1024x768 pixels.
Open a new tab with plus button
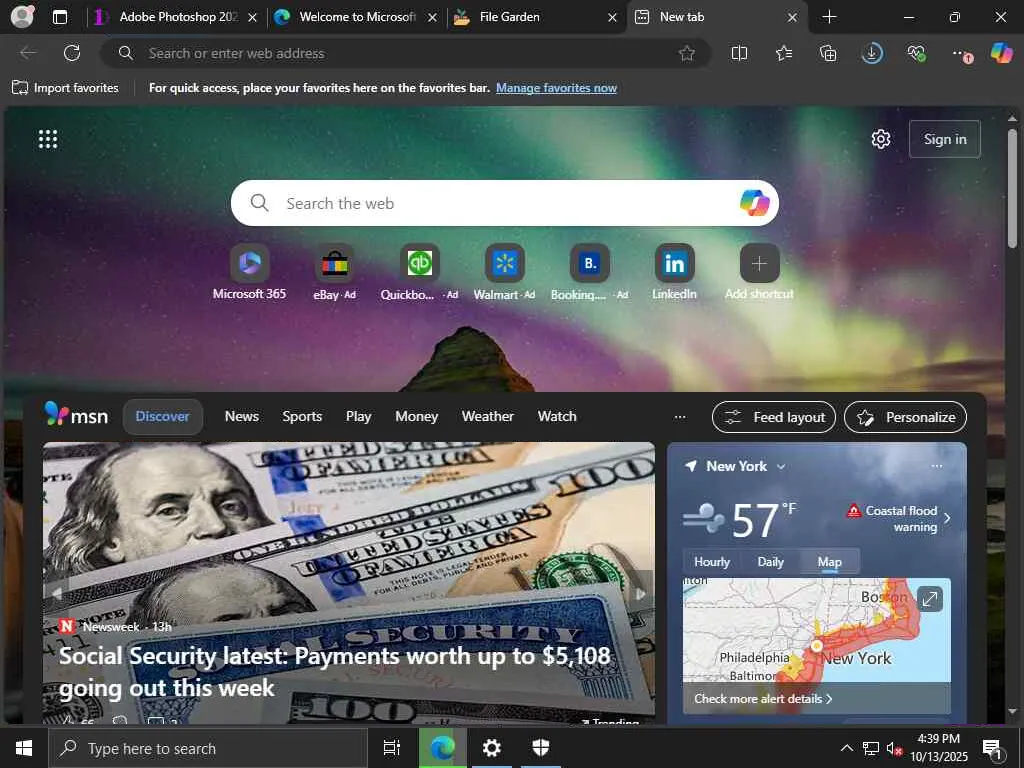pyautogui.click(x=829, y=17)
